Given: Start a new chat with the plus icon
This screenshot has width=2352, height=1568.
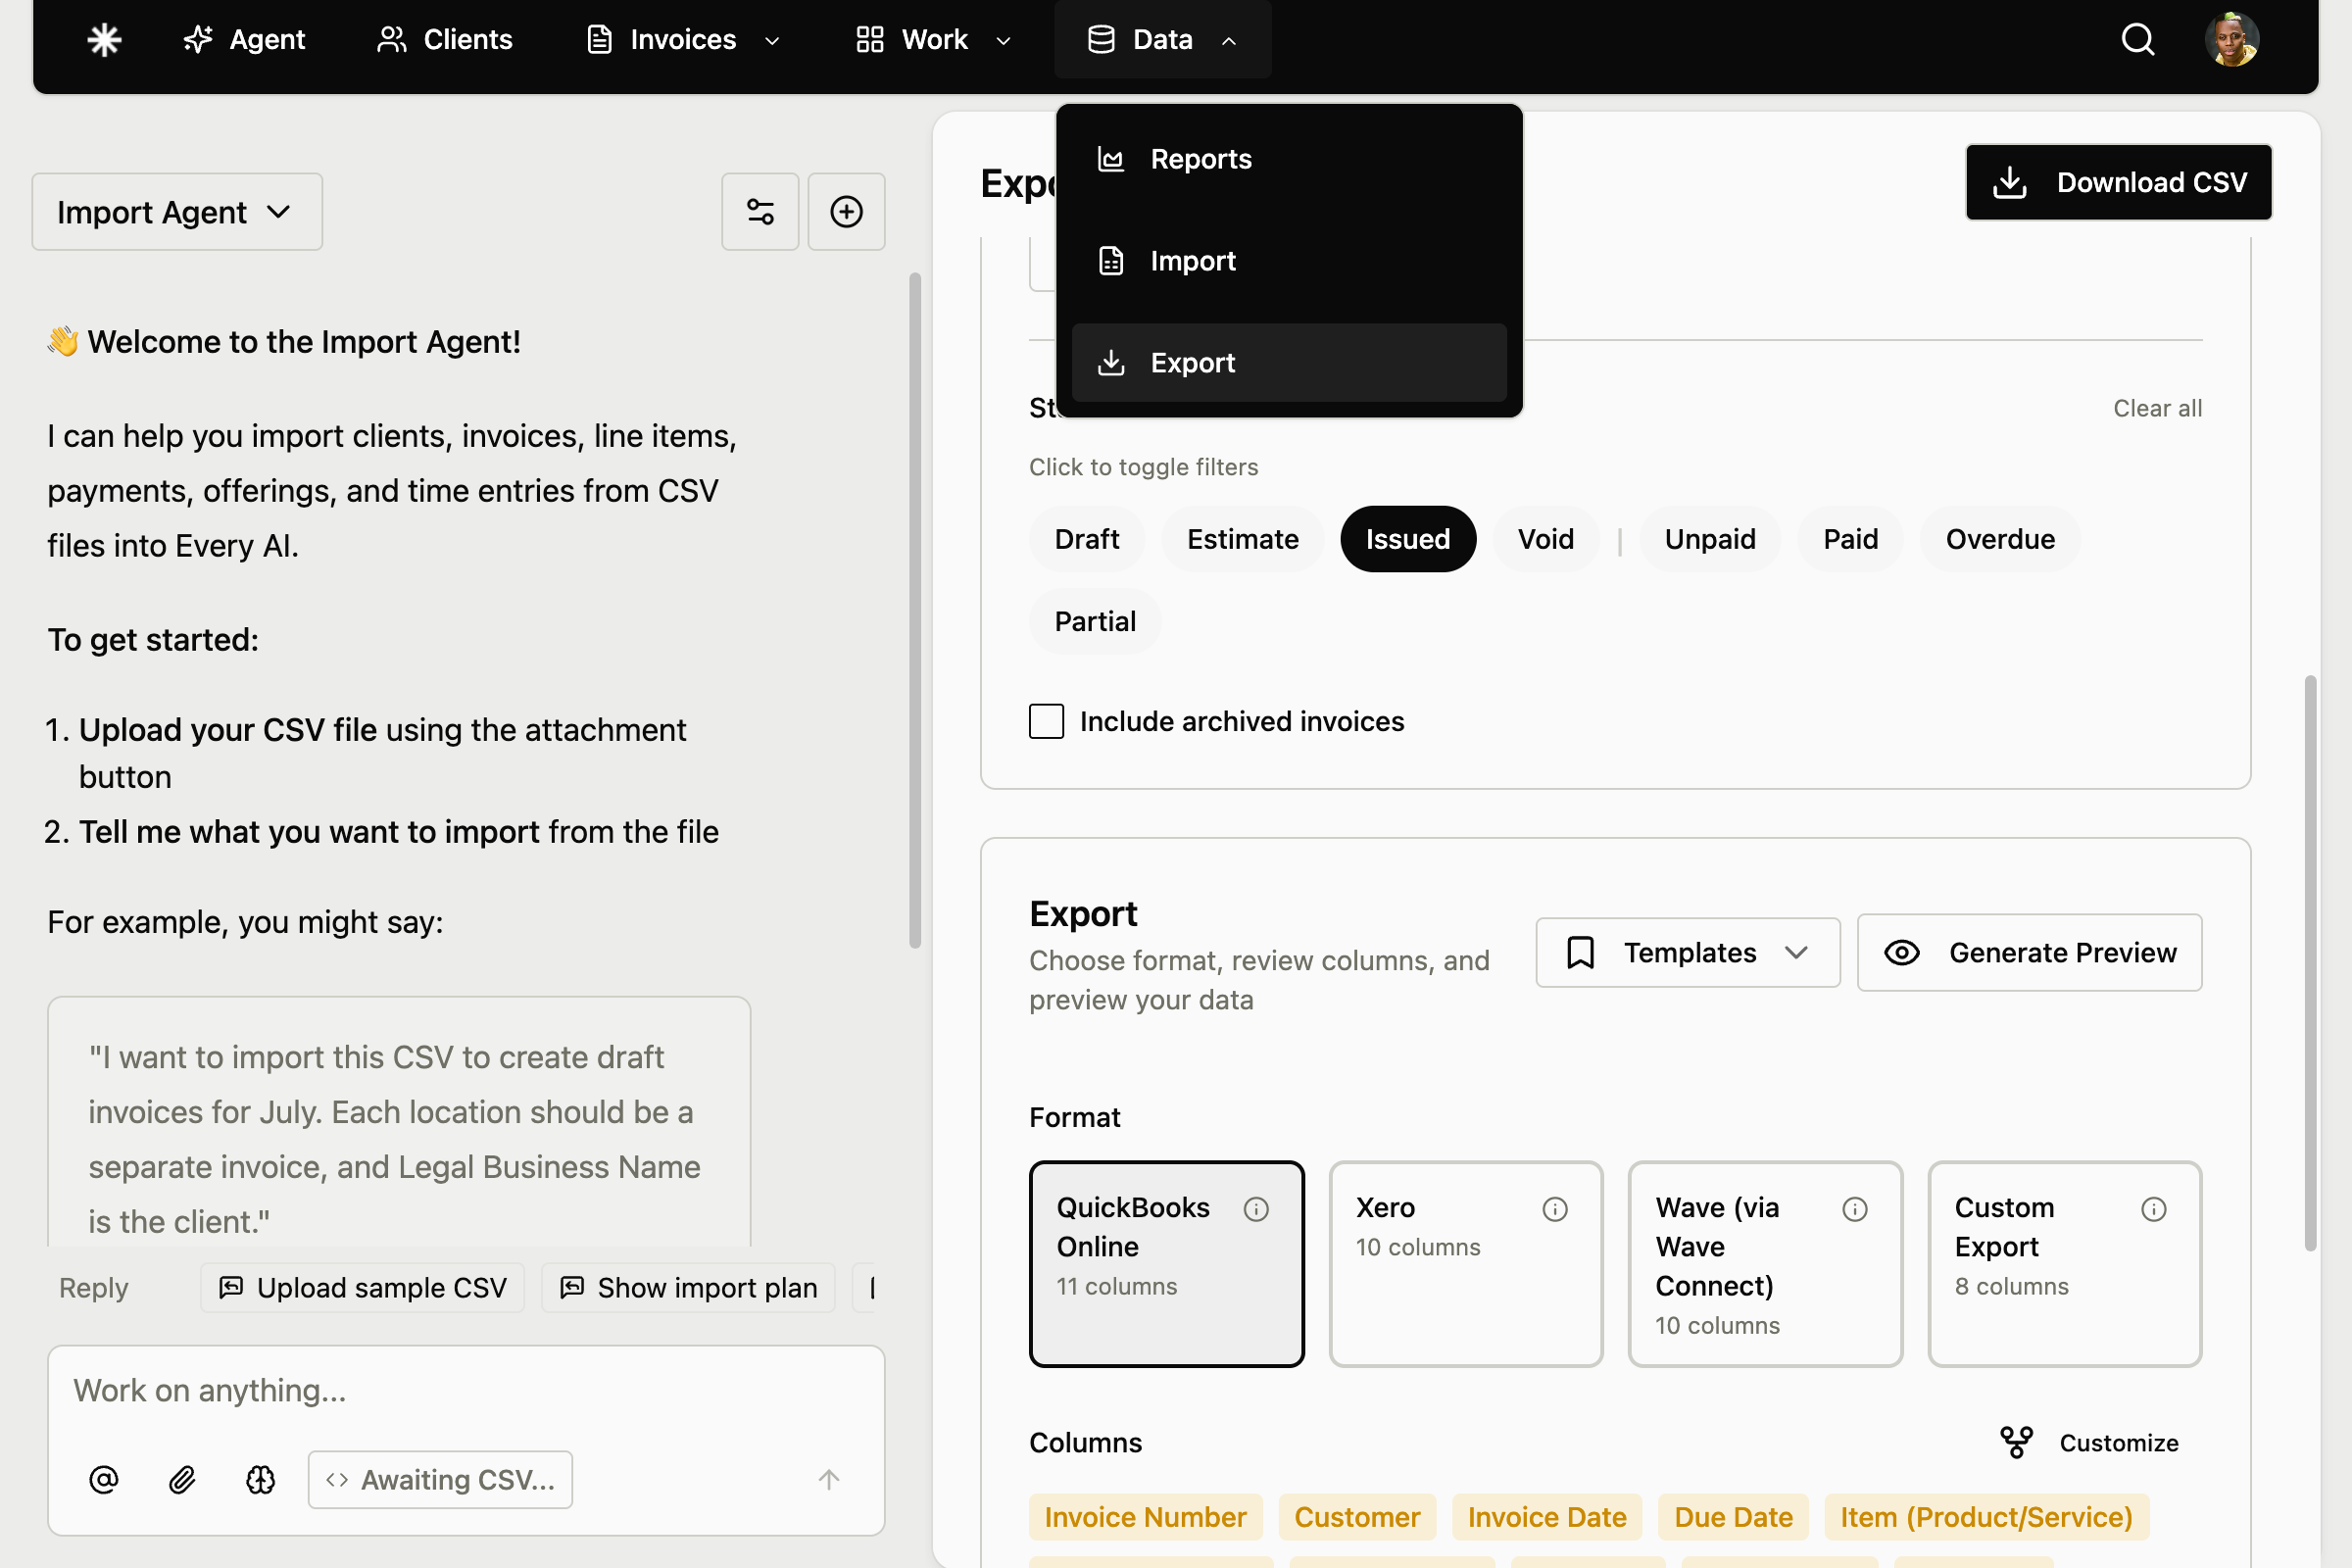Looking at the screenshot, I should point(845,211).
